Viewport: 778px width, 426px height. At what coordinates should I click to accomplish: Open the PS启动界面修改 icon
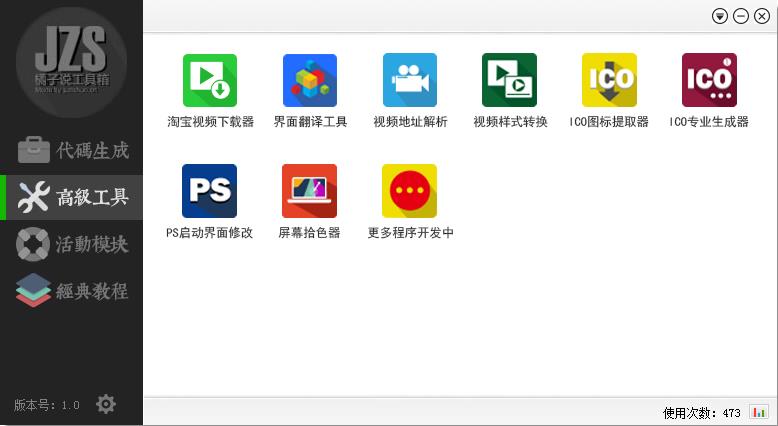click(x=209, y=191)
